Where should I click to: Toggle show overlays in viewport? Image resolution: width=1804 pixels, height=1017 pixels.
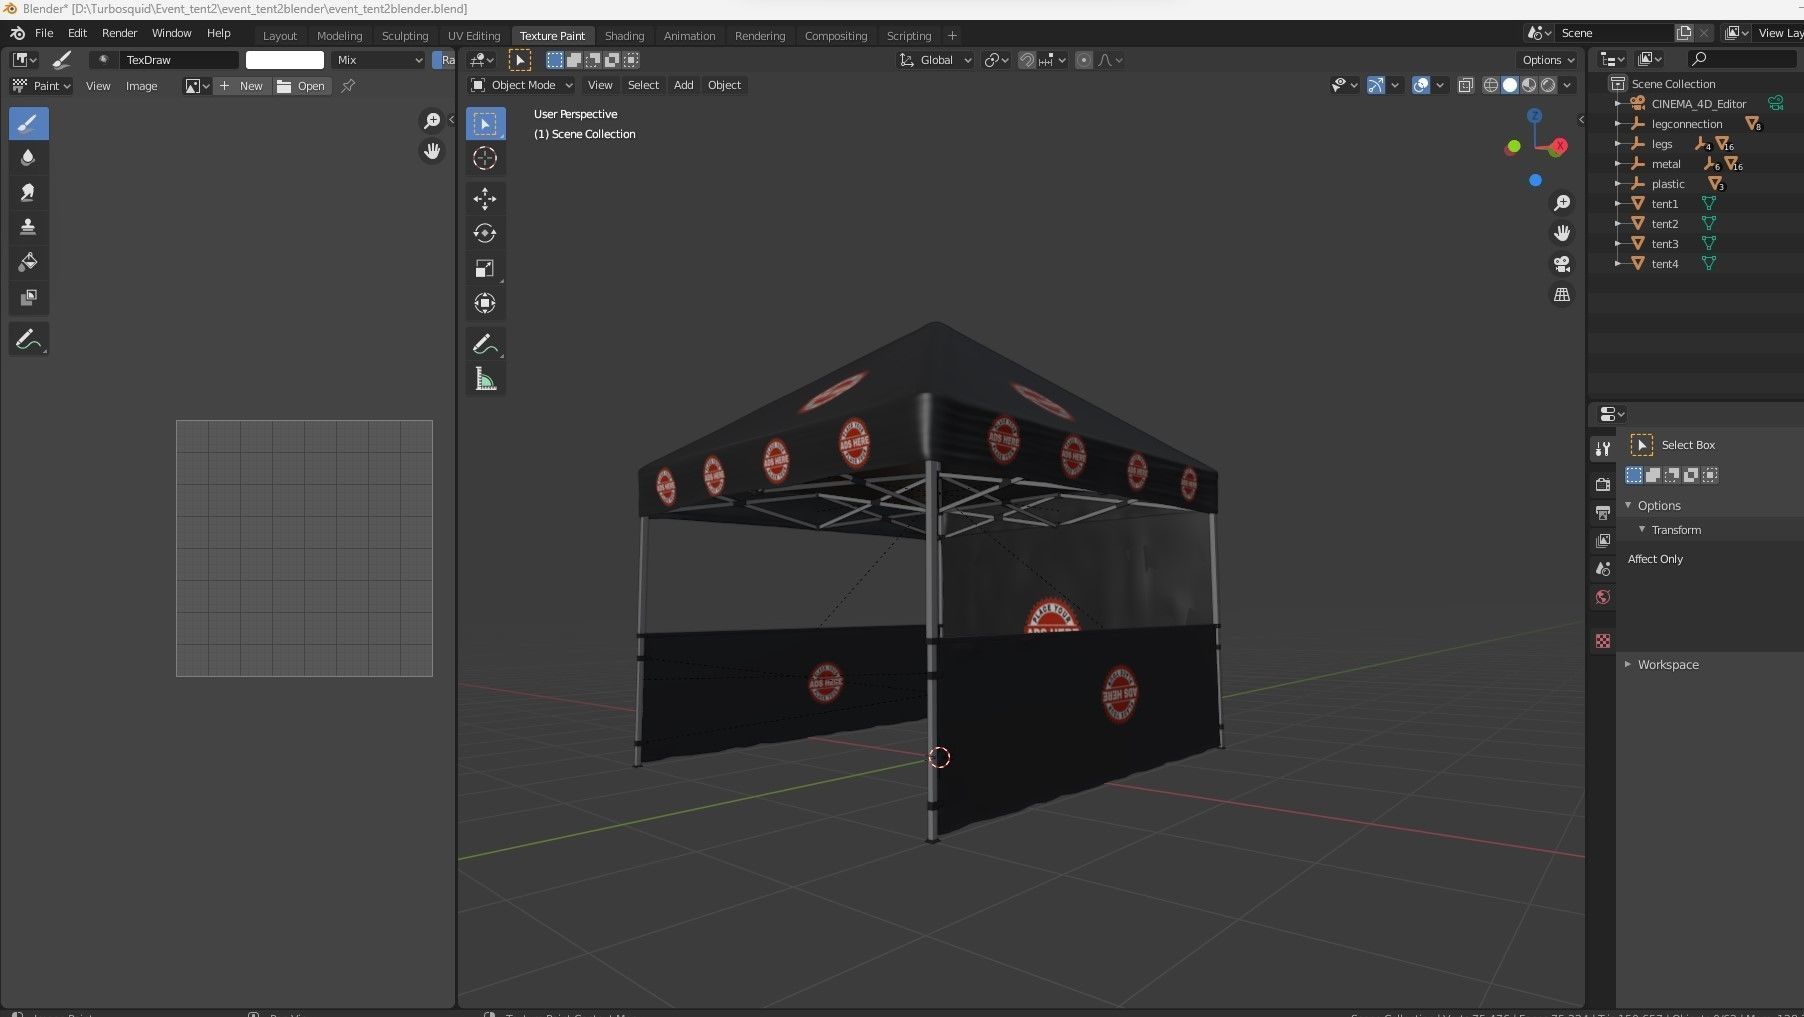(x=1421, y=85)
